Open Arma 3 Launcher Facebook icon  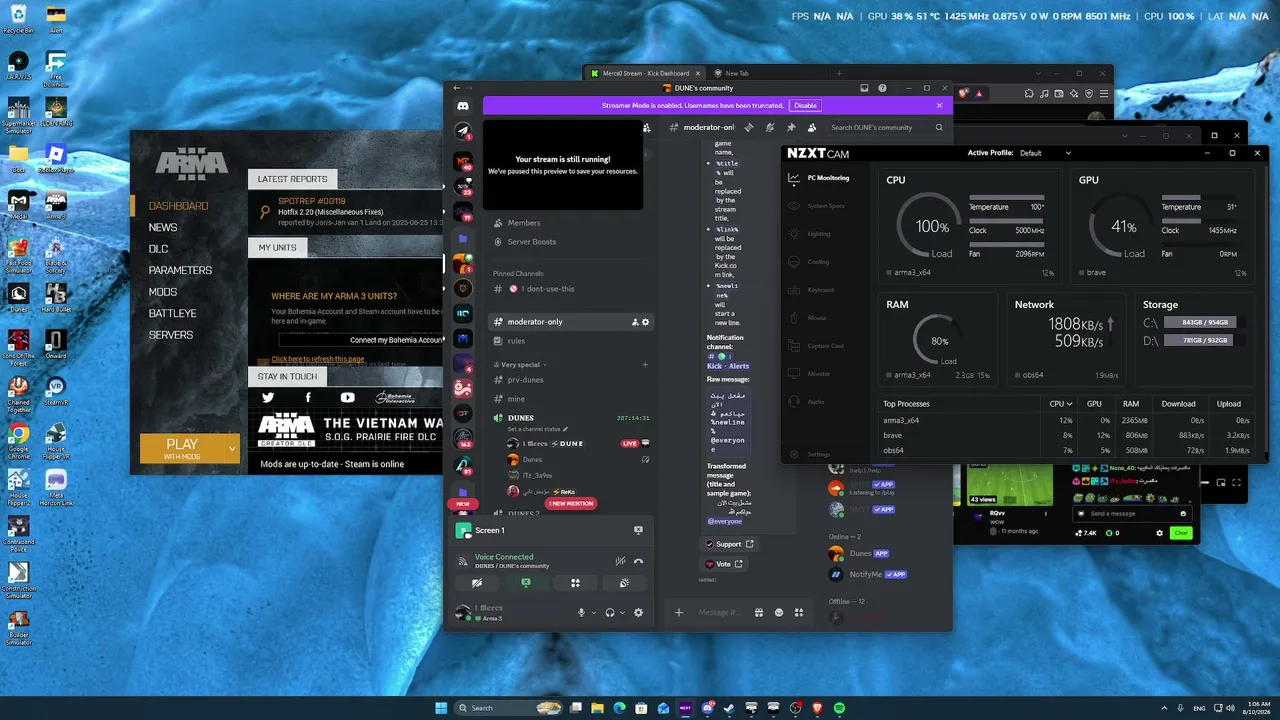point(308,397)
